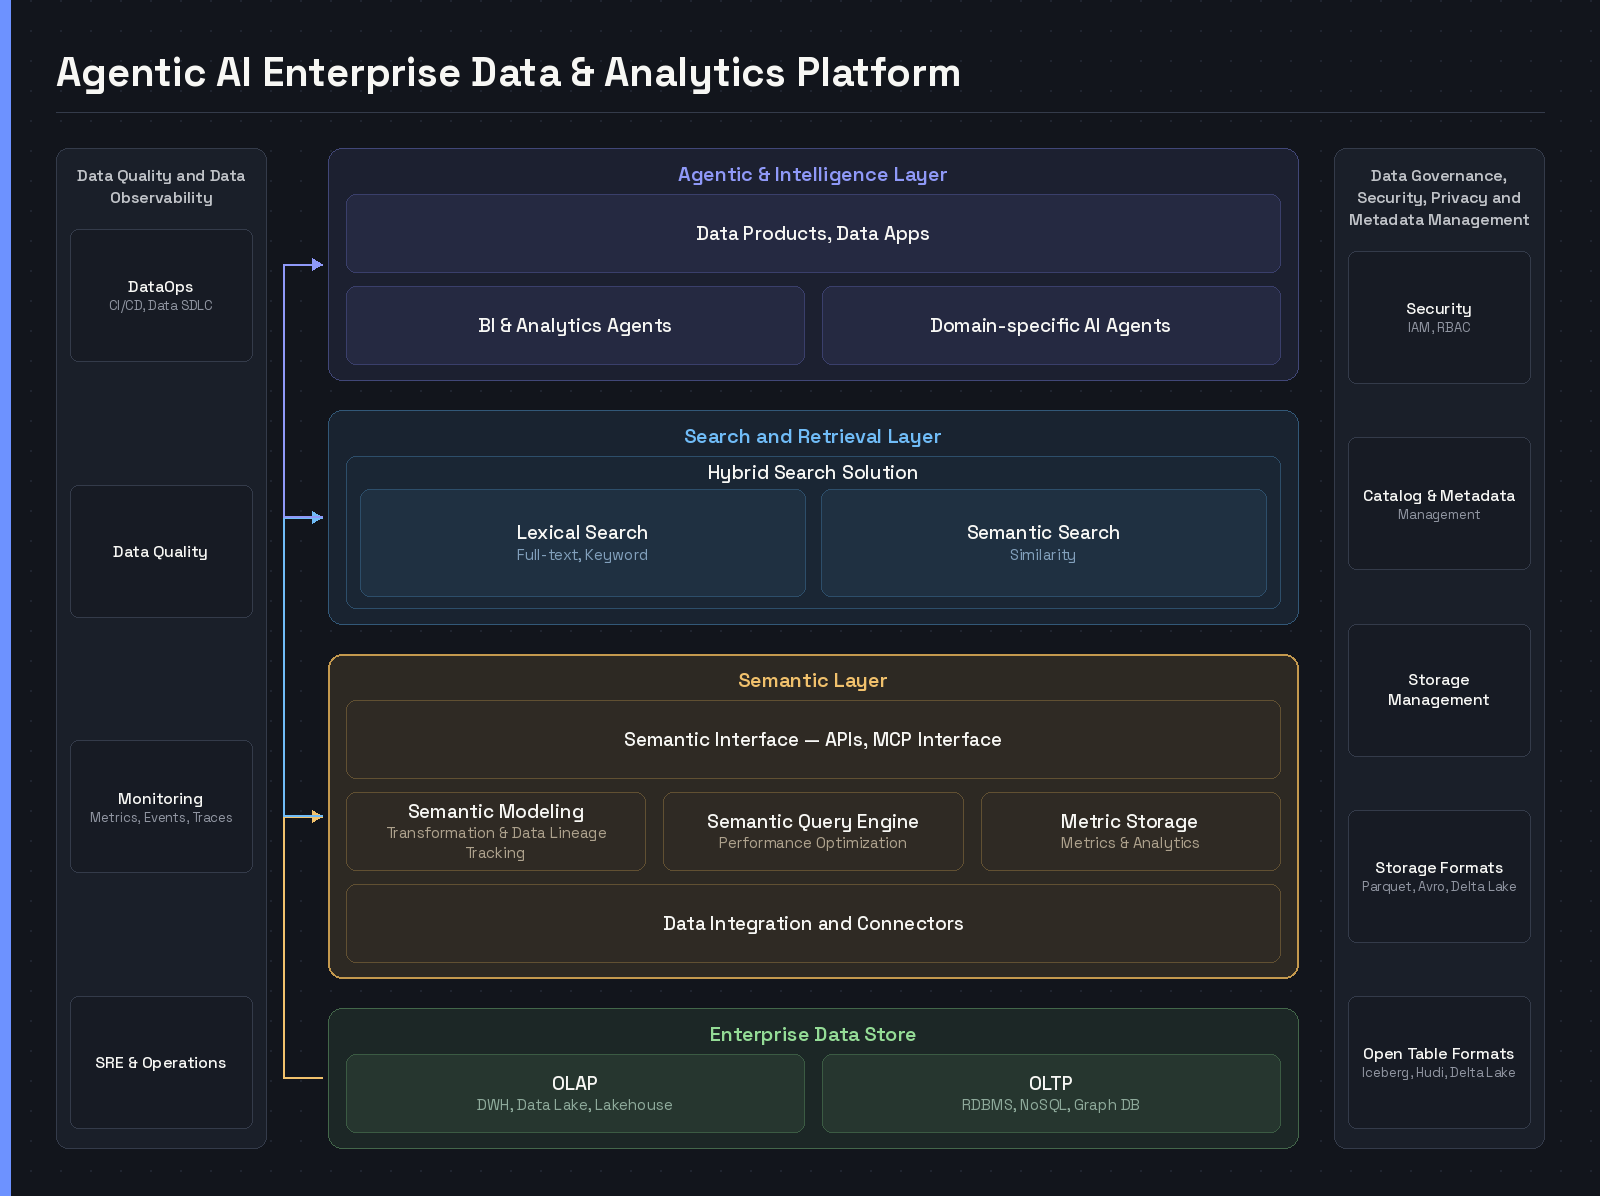This screenshot has height=1196, width=1600.
Task: Click Data Quality and Data Observability heading
Action: [161, 187]
